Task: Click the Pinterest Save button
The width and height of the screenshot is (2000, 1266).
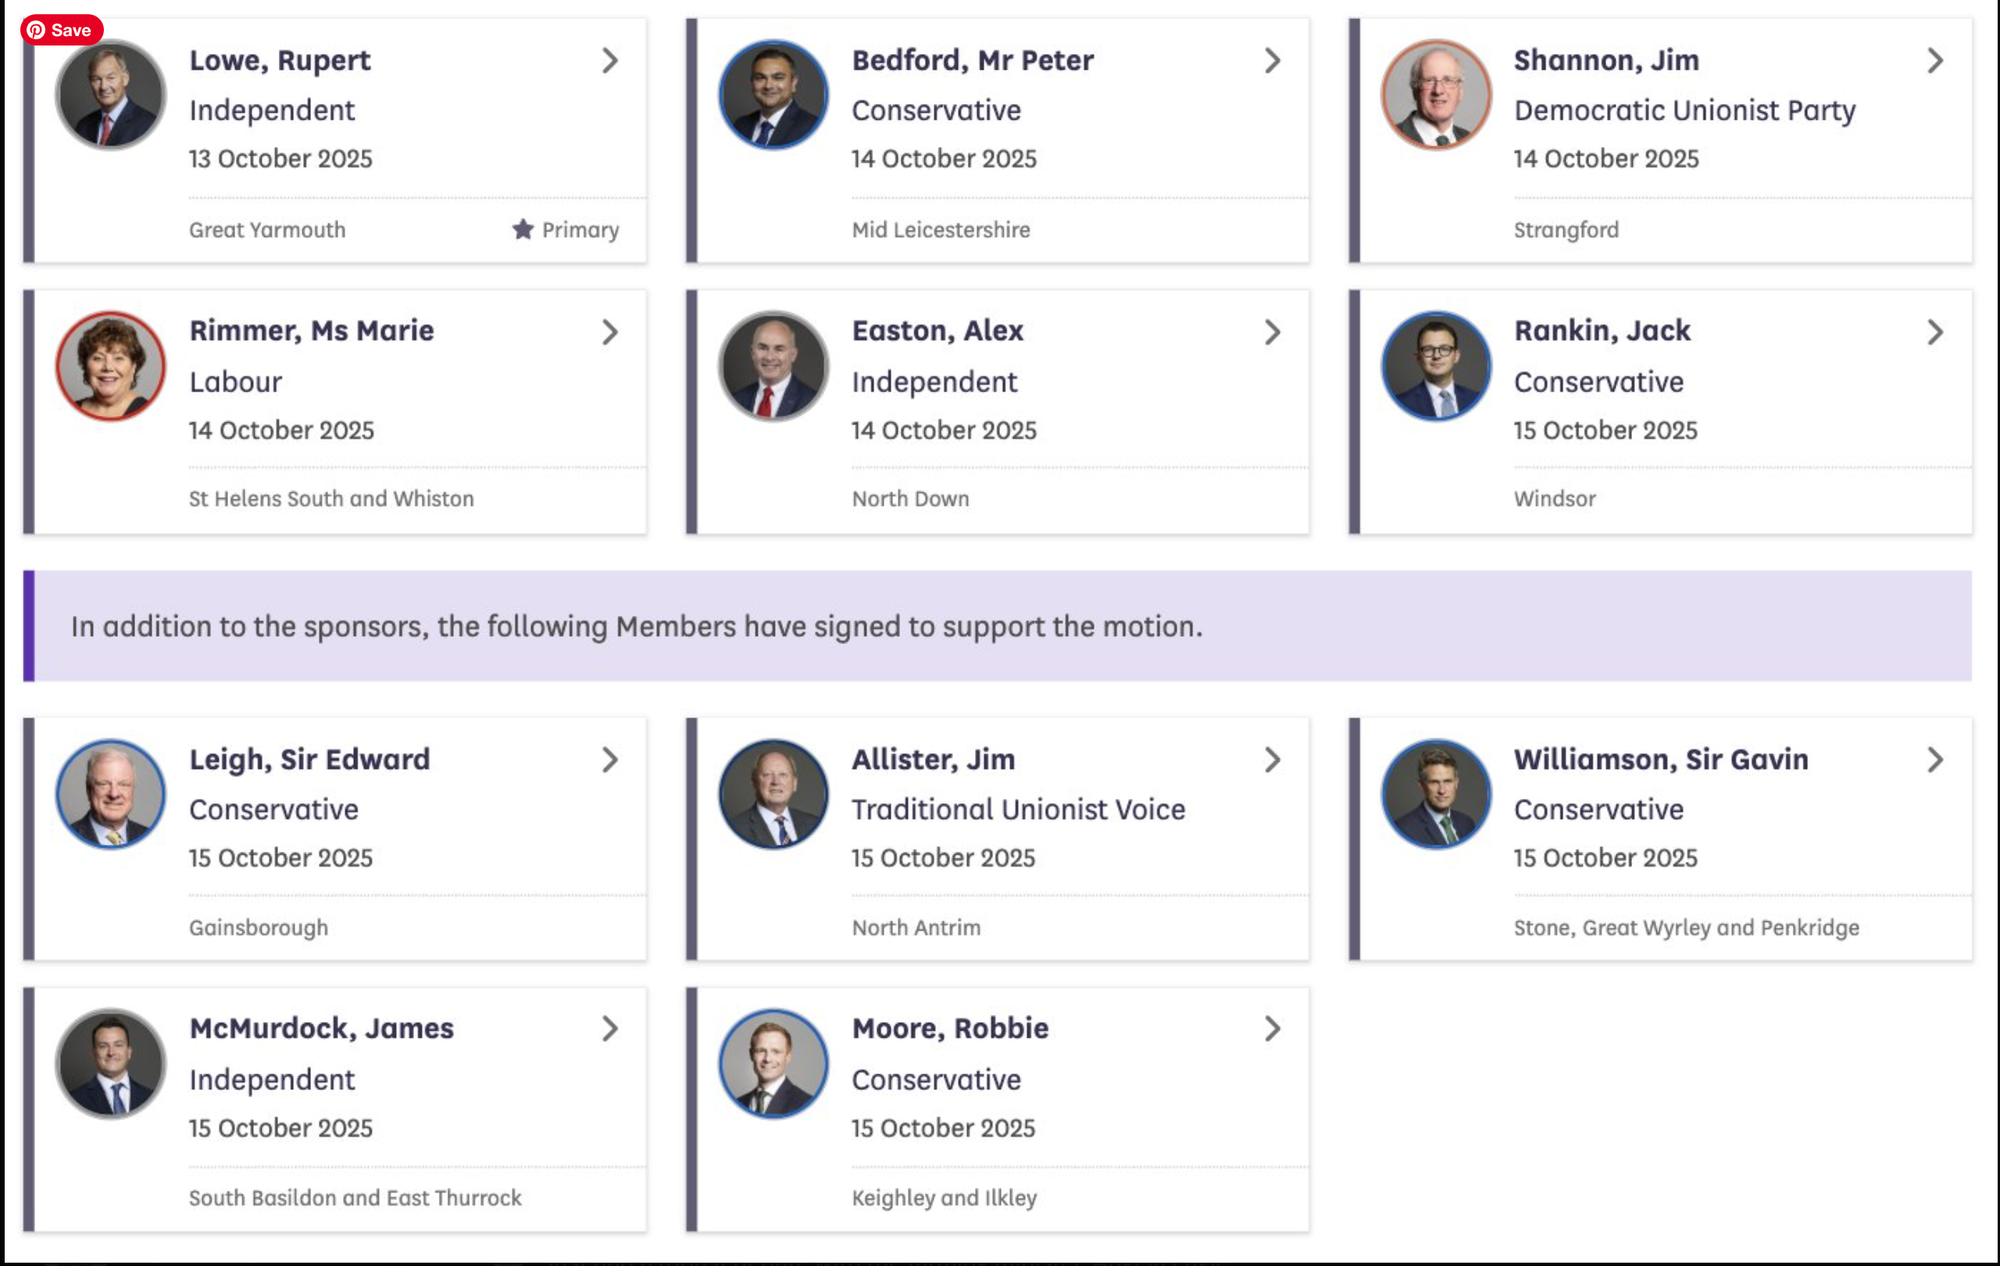Action: pos(61,30)
